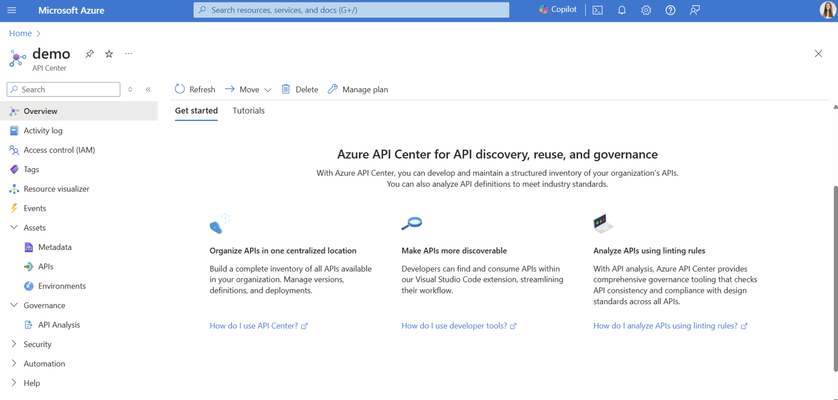Pin the demo resource to dashboard
Image resolution: width=838 pixels, height=400 pixels.
90,54
